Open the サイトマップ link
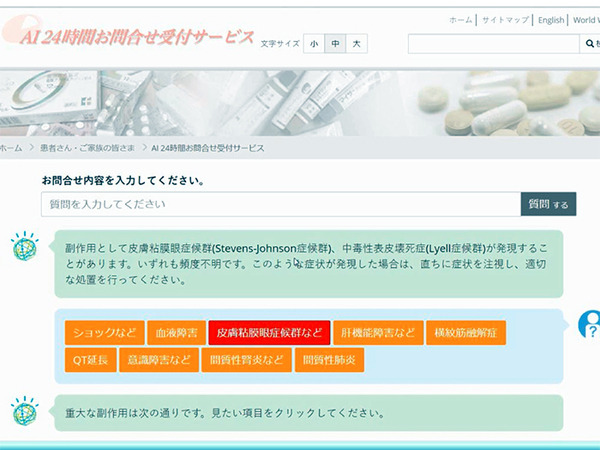 pos(505,19)
